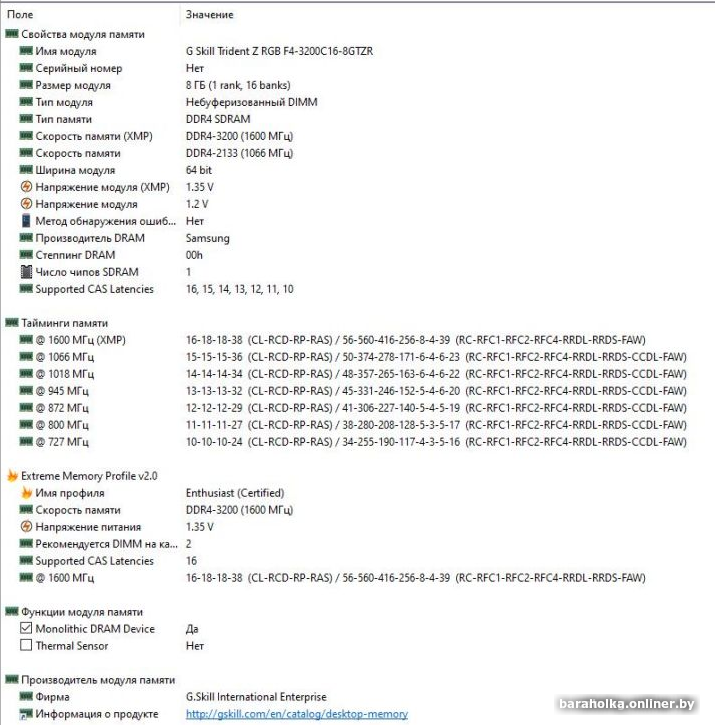
Task: Select the Extreme Memory Profile v2.0 group
Action: click(x=89, y=476)
